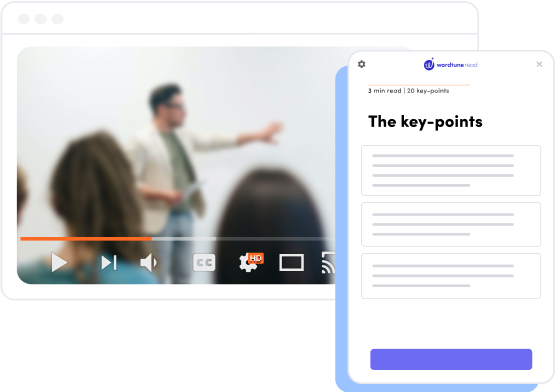
Task: Click the purple button at panel bottom
Action: pos(451,359)
